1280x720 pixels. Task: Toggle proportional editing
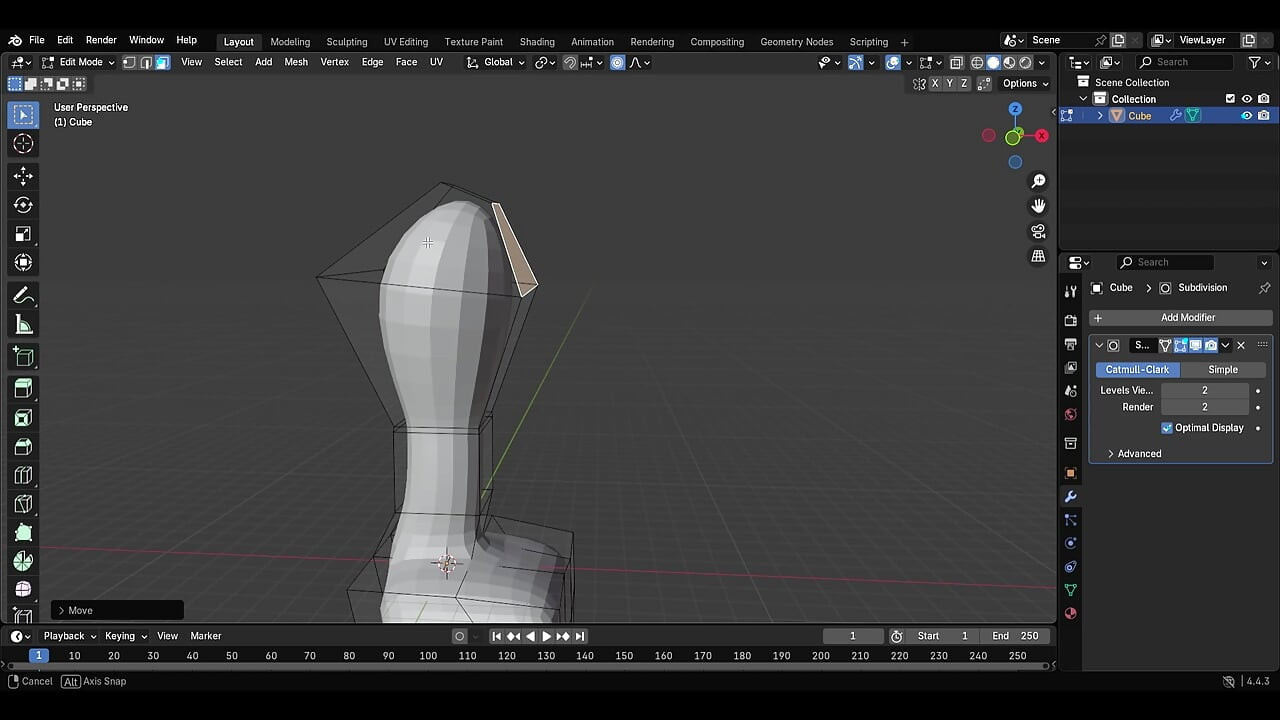point(617,62)
